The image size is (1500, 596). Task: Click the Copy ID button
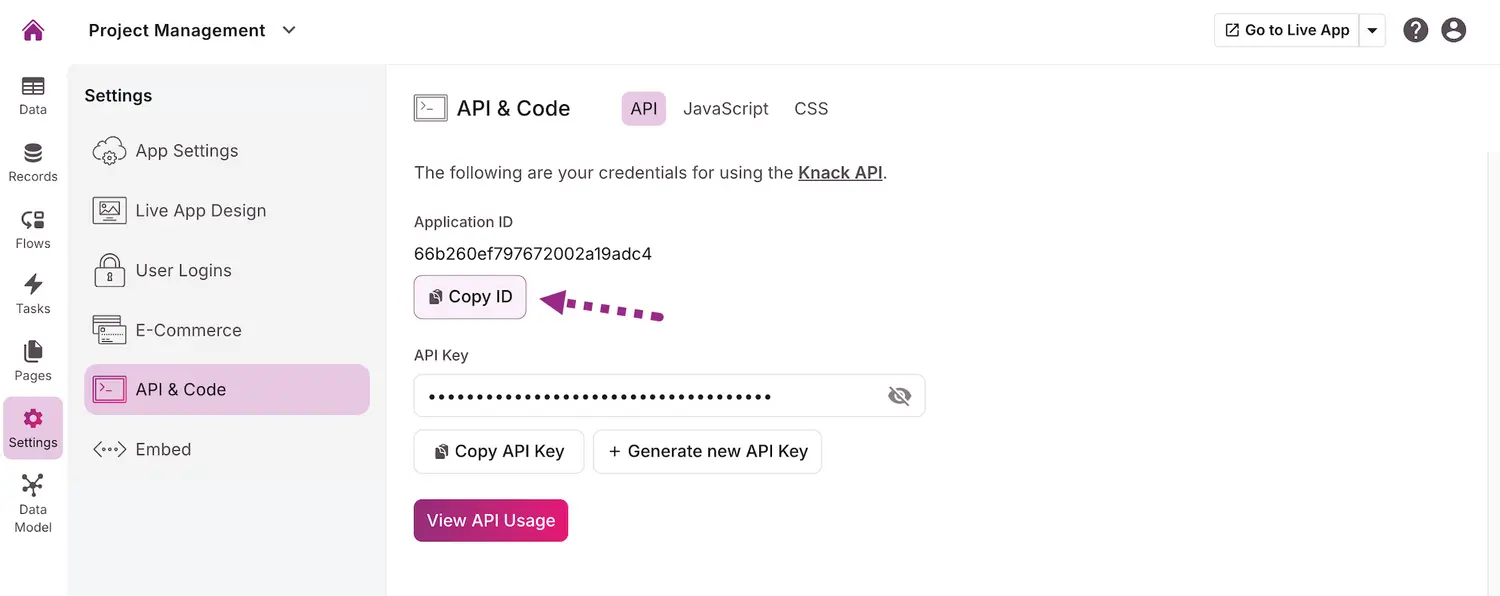point(469,297)
